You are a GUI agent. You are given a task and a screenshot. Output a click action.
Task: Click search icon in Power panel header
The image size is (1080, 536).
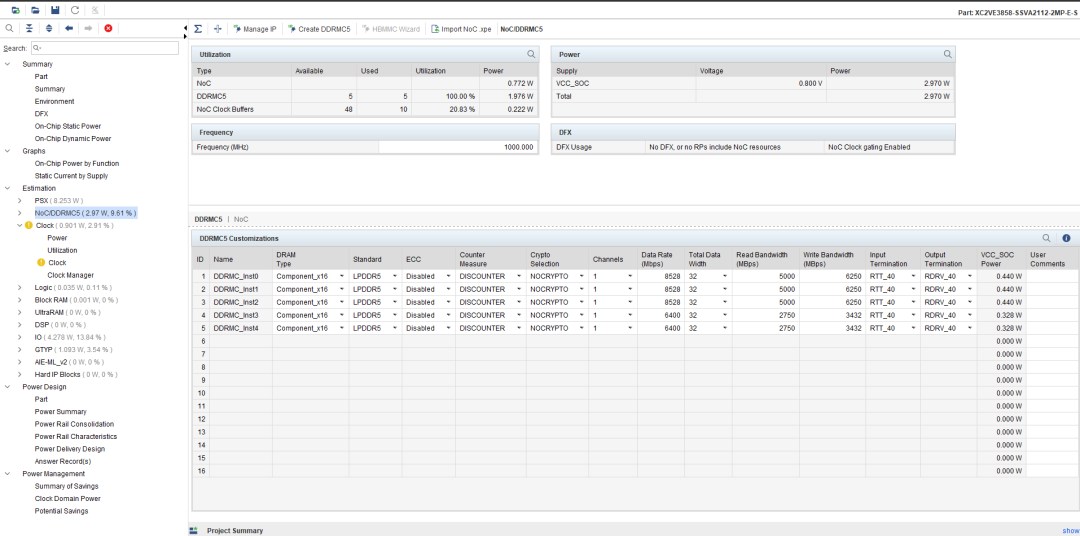[x=948, y=54]
